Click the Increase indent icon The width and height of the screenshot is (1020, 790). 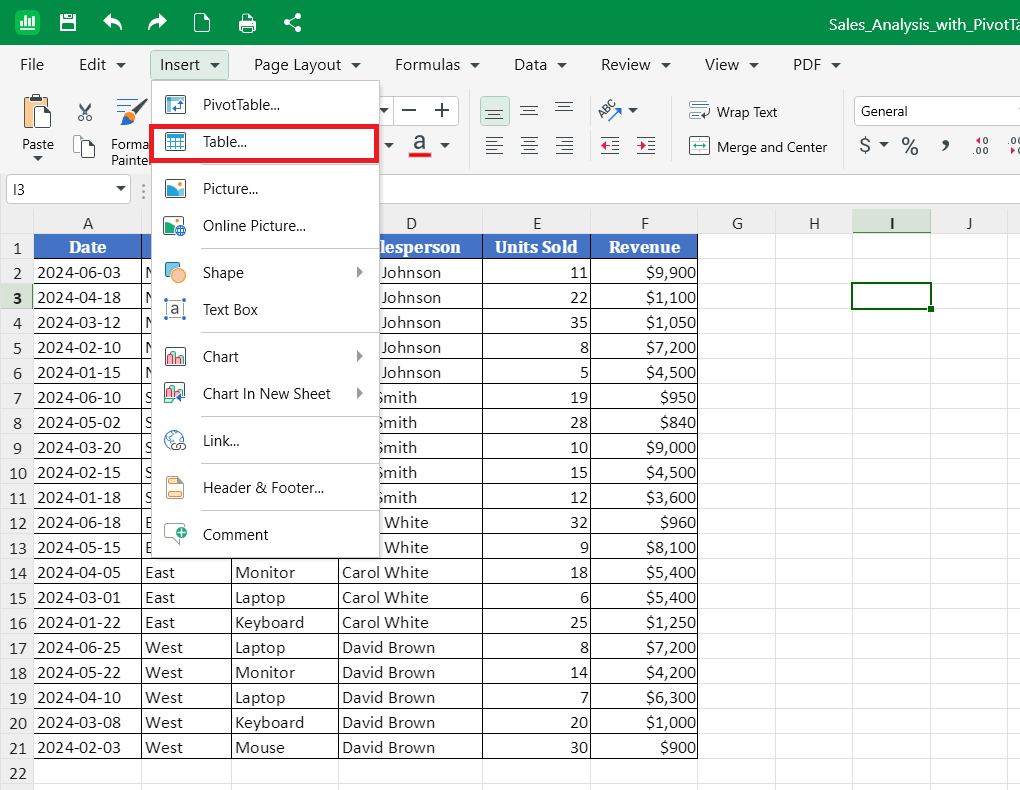pyautogui.click(x=645, y=146)
